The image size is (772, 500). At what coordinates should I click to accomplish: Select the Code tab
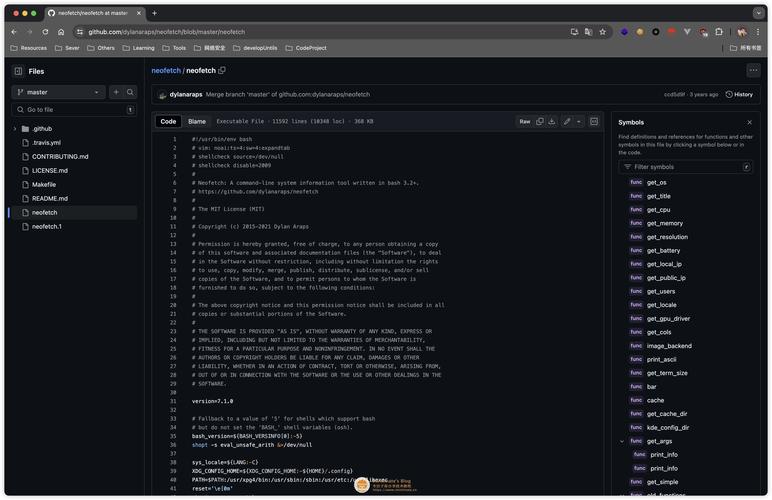pos(168,121)
